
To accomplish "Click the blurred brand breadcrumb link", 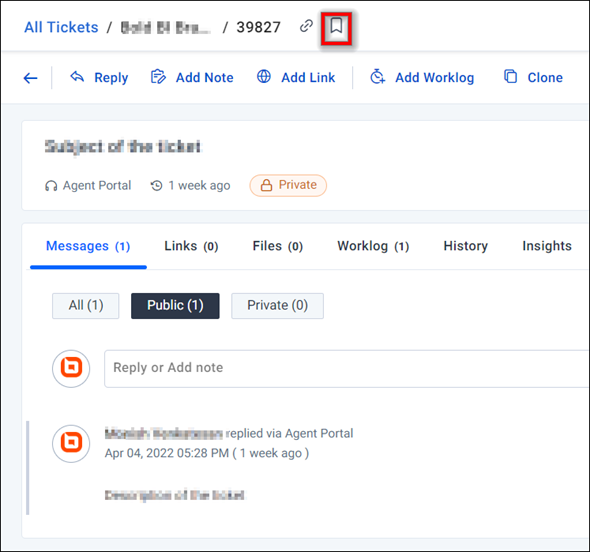I will pos(166,27).
